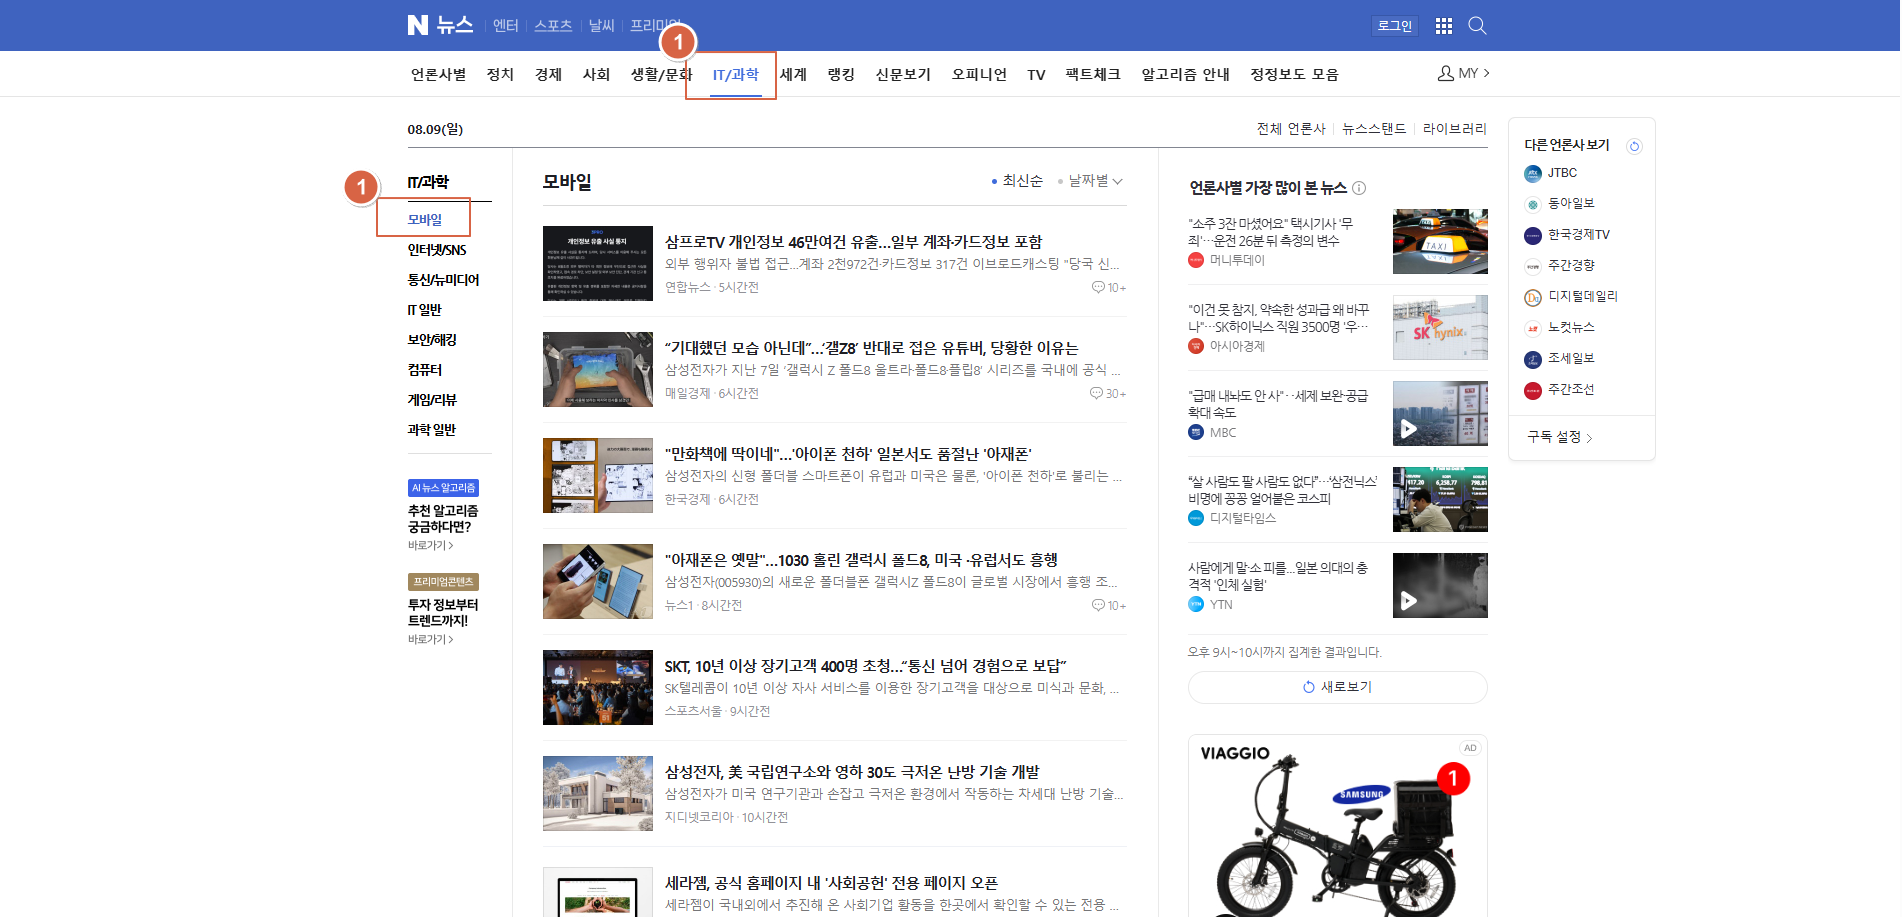Click the 새로보기 refresh button
This screenshot has width=1902, height=917.
(x=1337, y=687)
